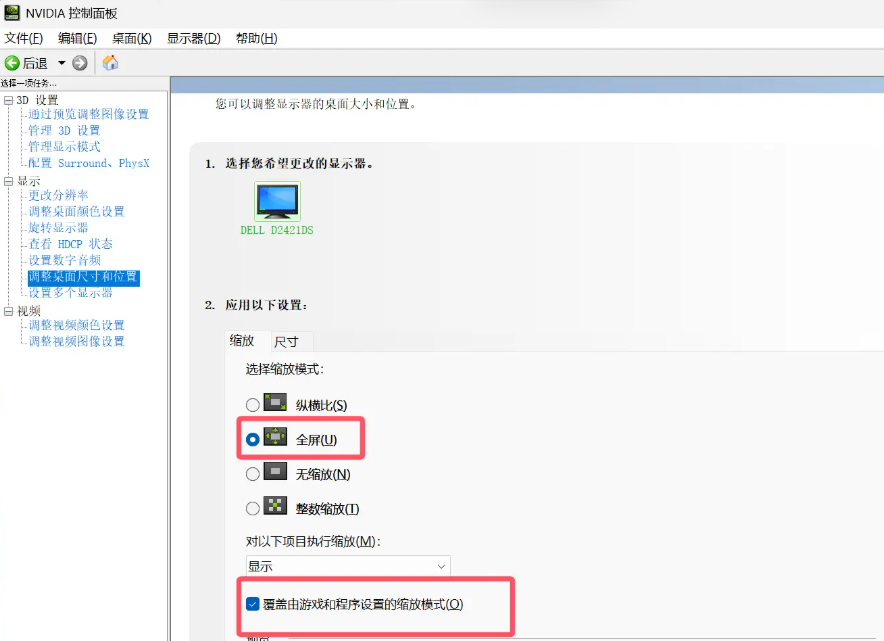Open 配置 Surround、PhysX link
This screenshot has height=641, width=884.
pos(89,163)
